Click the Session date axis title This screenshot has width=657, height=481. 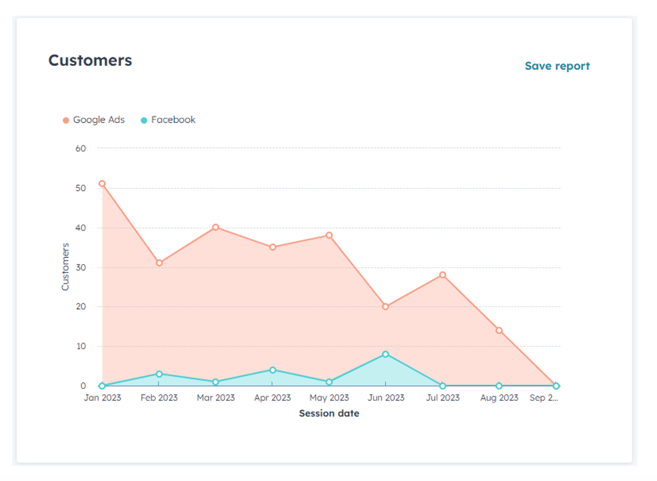pos(329,414)
